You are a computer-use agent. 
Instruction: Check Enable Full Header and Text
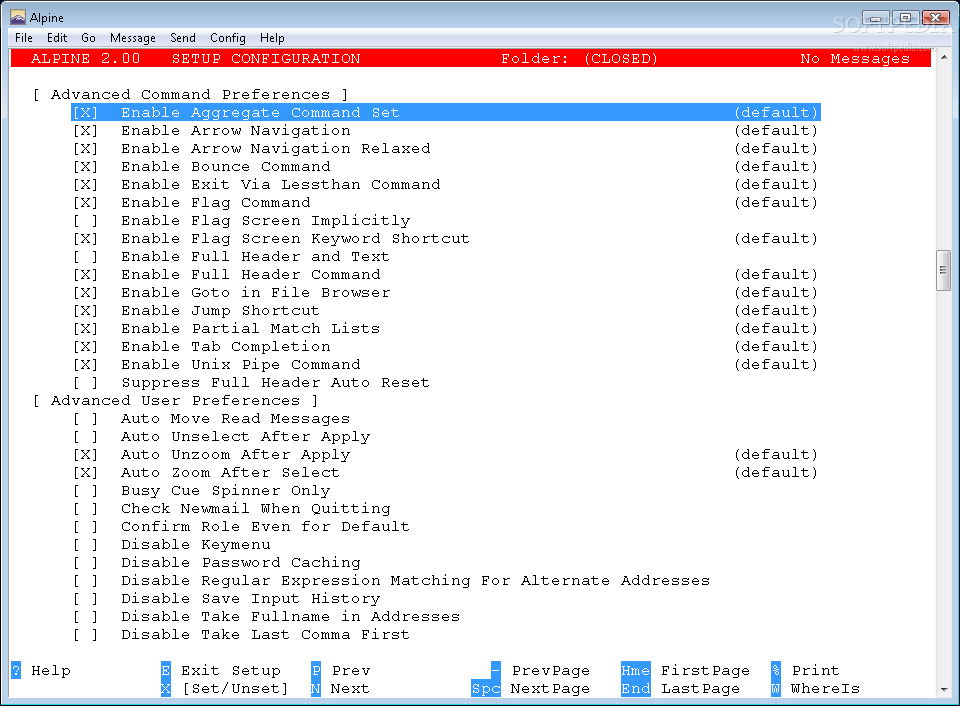tap(85, 257)
